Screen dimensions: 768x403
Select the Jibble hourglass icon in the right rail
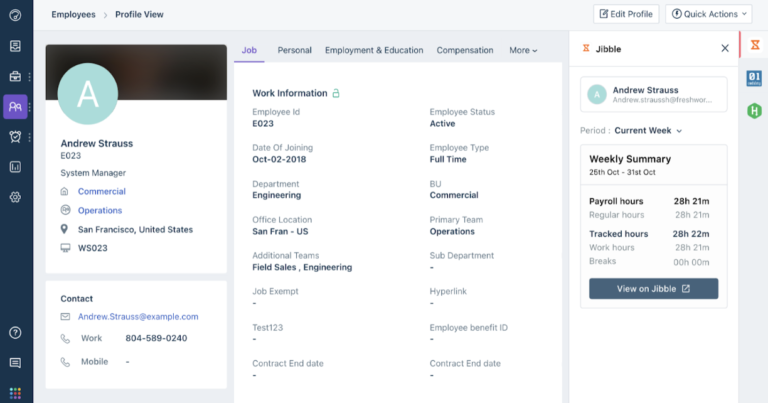pos(755,45)
